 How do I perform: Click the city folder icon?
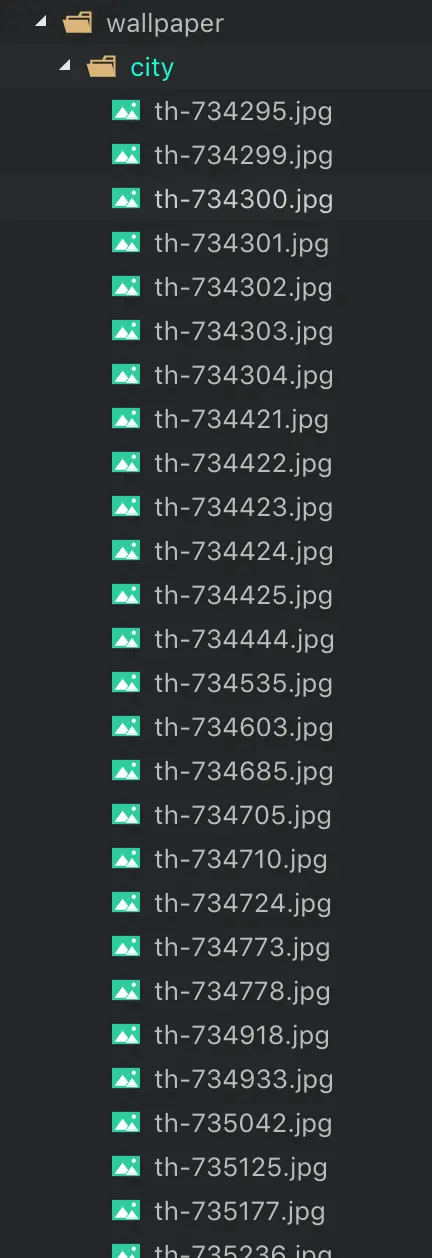(102, 67)
